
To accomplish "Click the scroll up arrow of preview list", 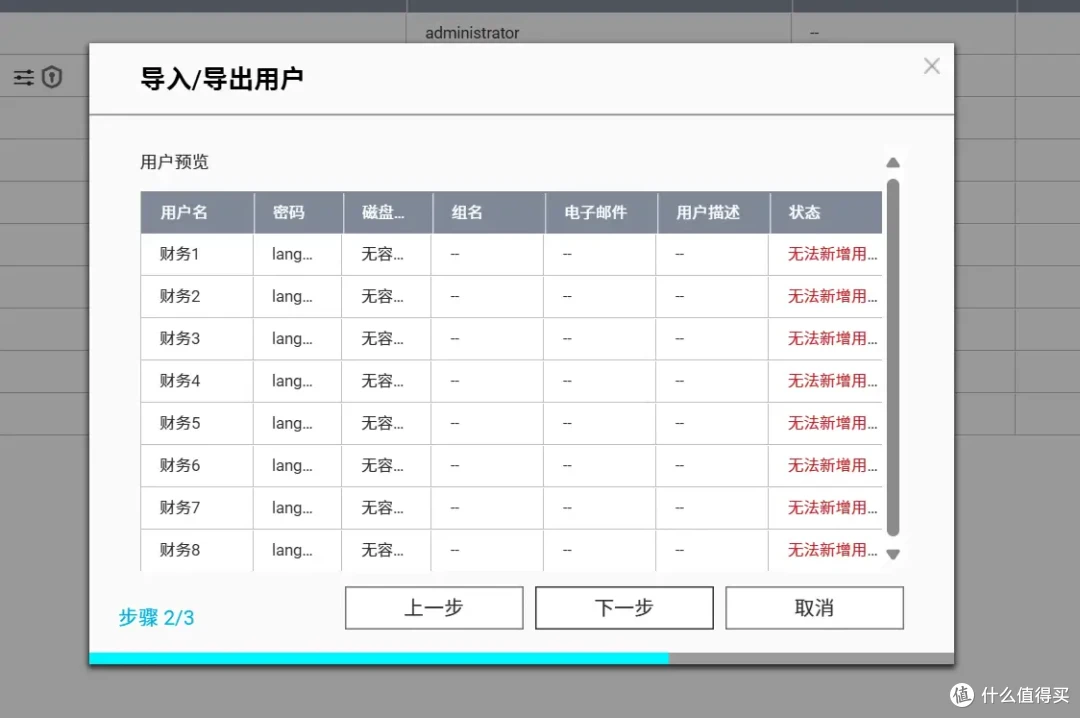I will tap(893, 163).
